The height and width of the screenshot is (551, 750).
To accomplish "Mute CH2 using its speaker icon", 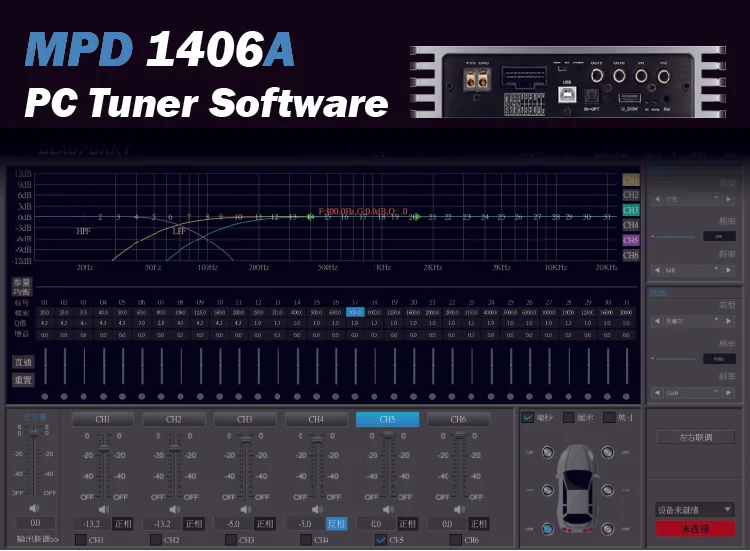I will [x=175, y=509].
